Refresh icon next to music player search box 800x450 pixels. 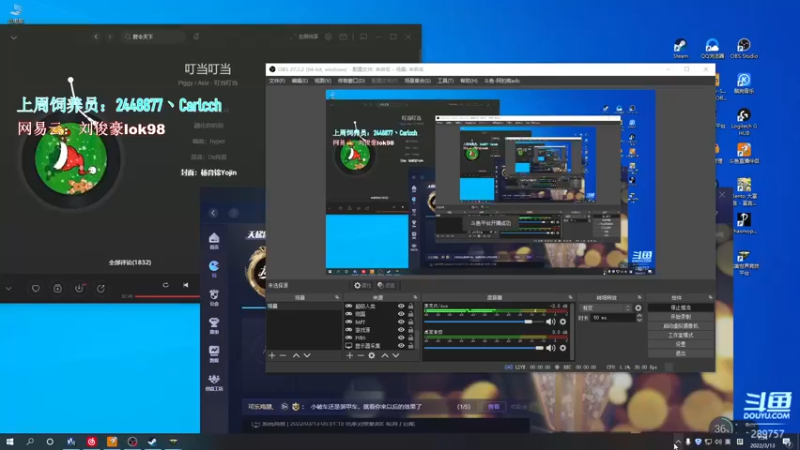click(196, 37)
